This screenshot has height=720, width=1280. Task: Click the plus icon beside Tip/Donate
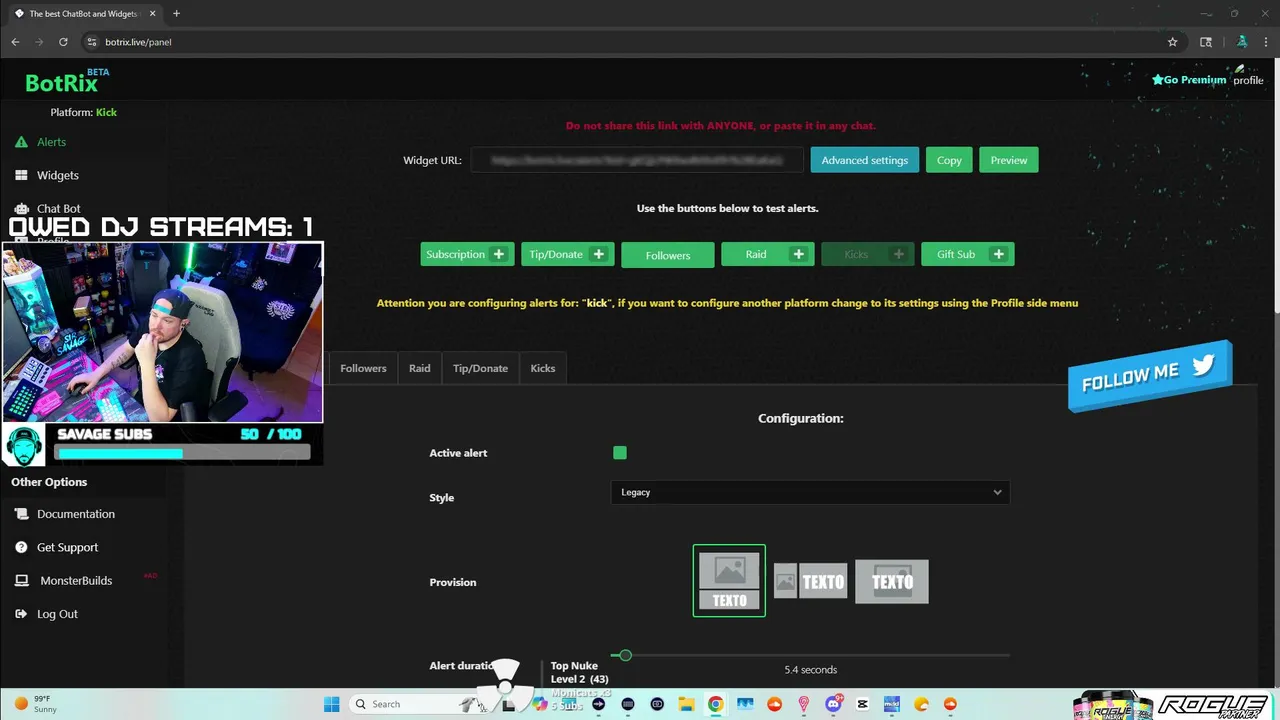tap(599, 254)
